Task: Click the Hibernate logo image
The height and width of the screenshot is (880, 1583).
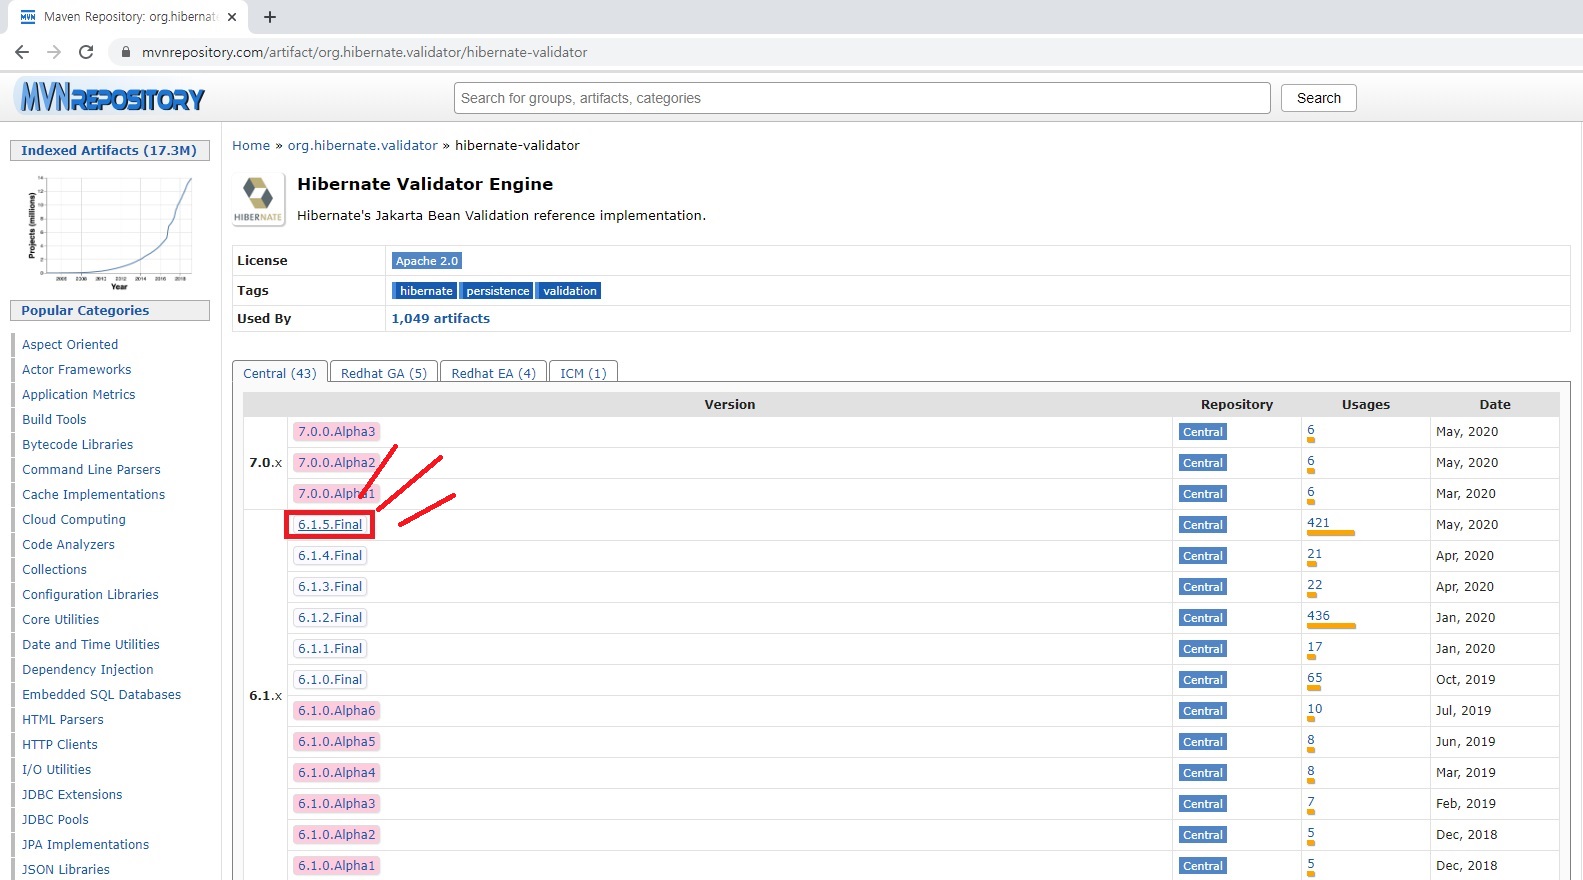Action: [x=258, y=199]
